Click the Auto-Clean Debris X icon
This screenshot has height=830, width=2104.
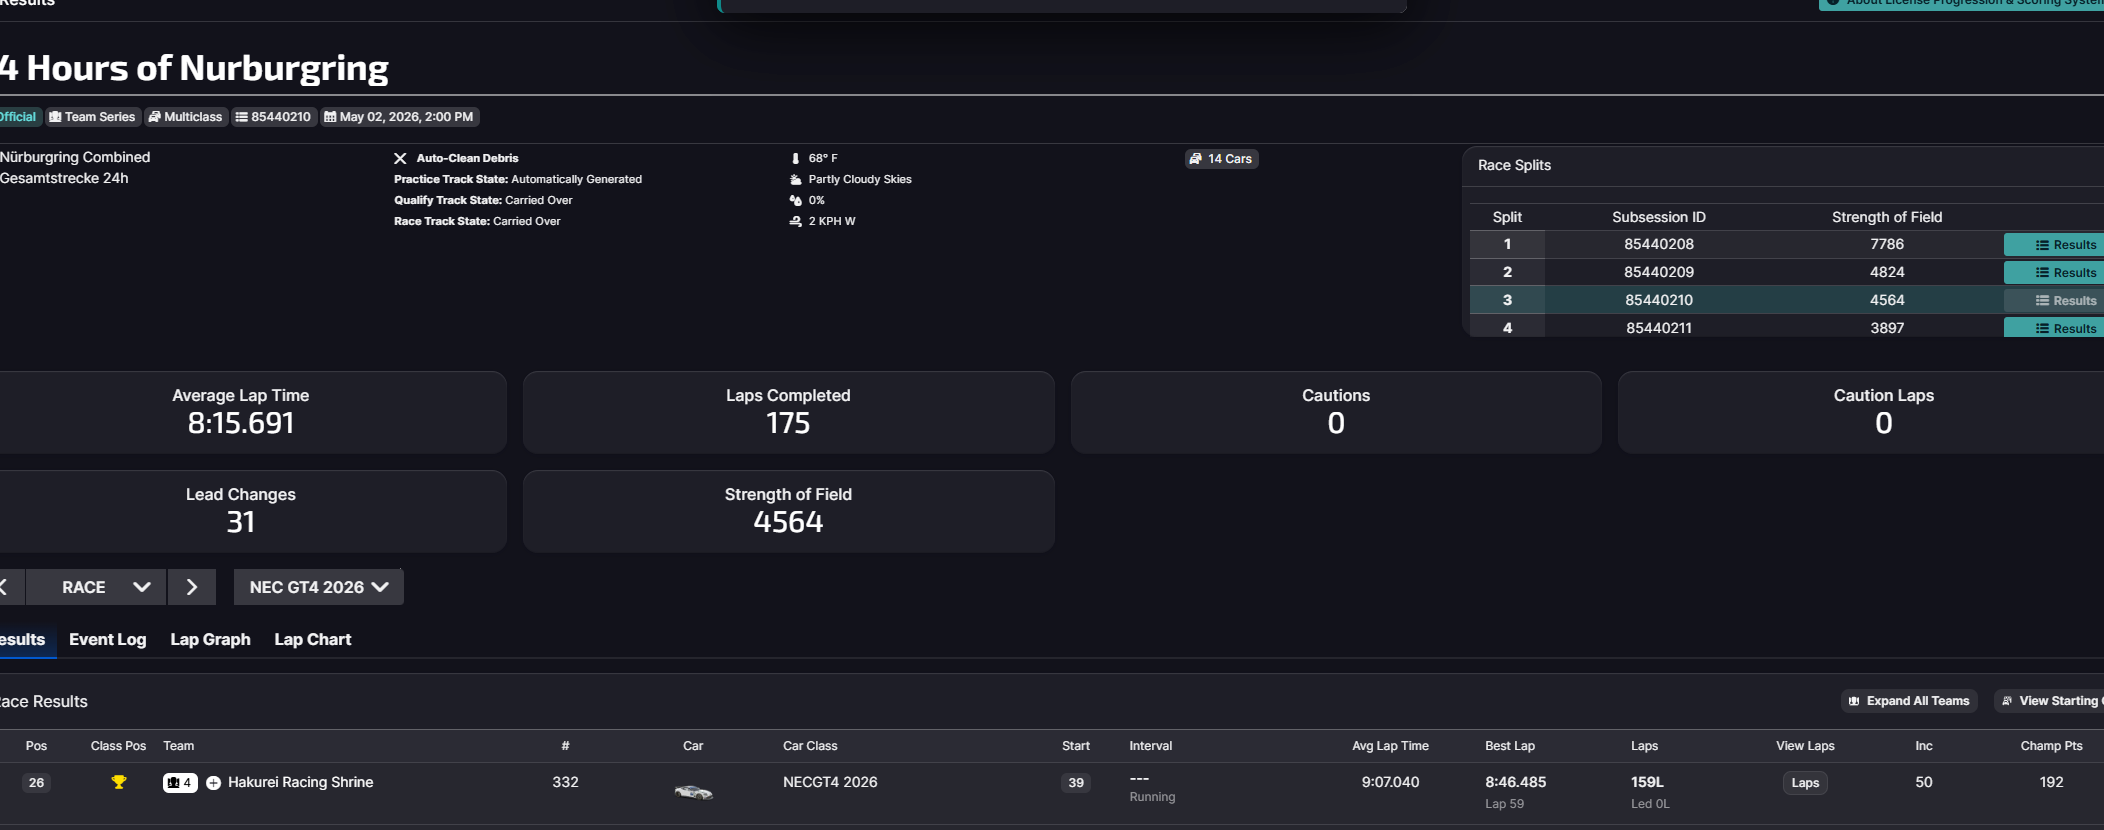click(x=400, y=158)
